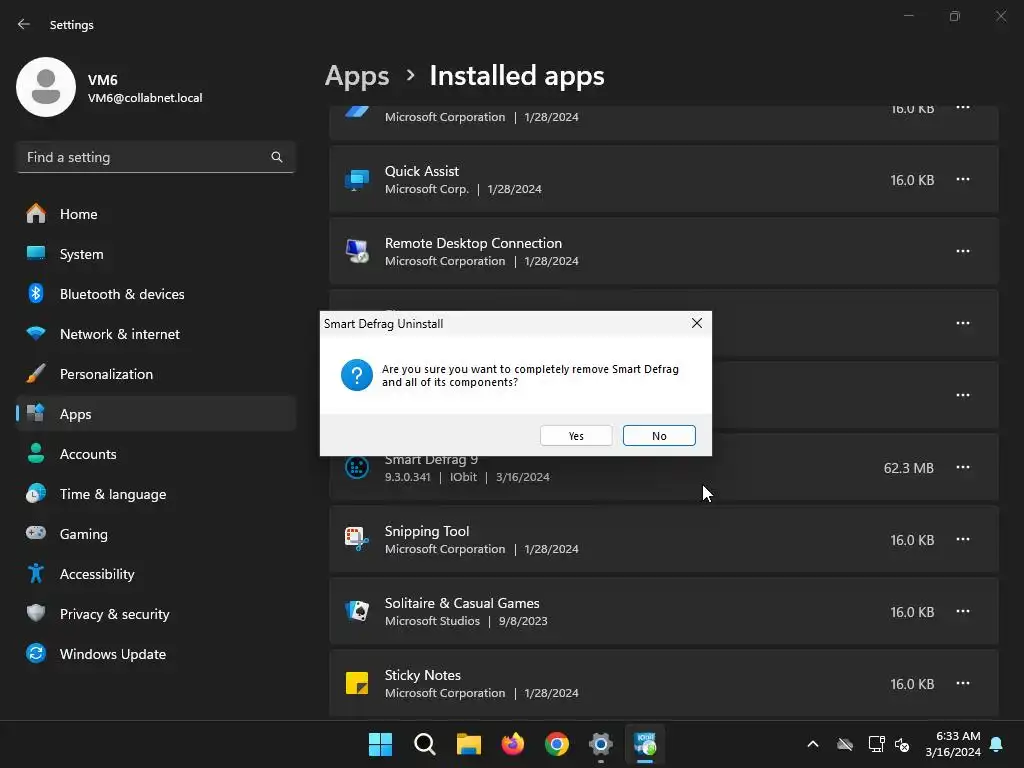Click the Find a setting search box

pyautogui.click(x=156, y=157)
